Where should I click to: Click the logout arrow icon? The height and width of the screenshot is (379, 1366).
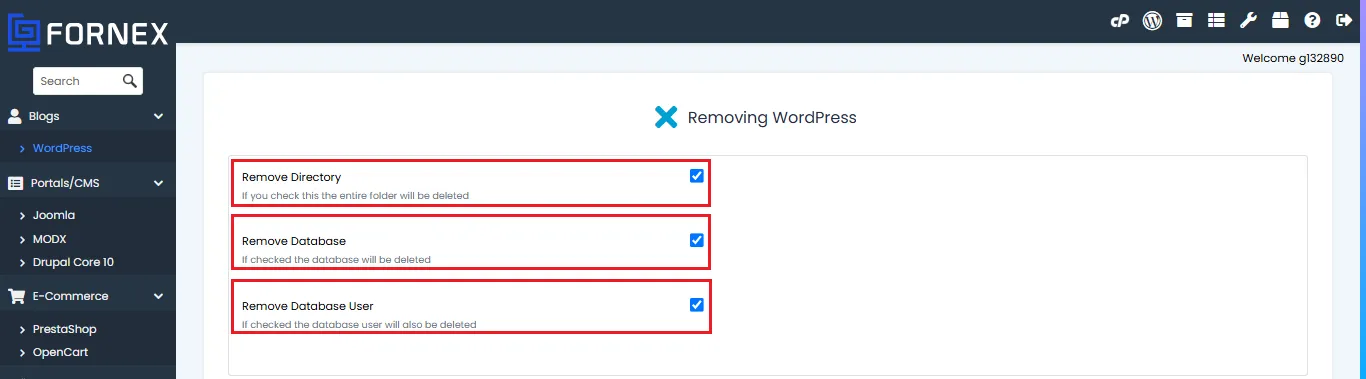[x=1343, y=20]
